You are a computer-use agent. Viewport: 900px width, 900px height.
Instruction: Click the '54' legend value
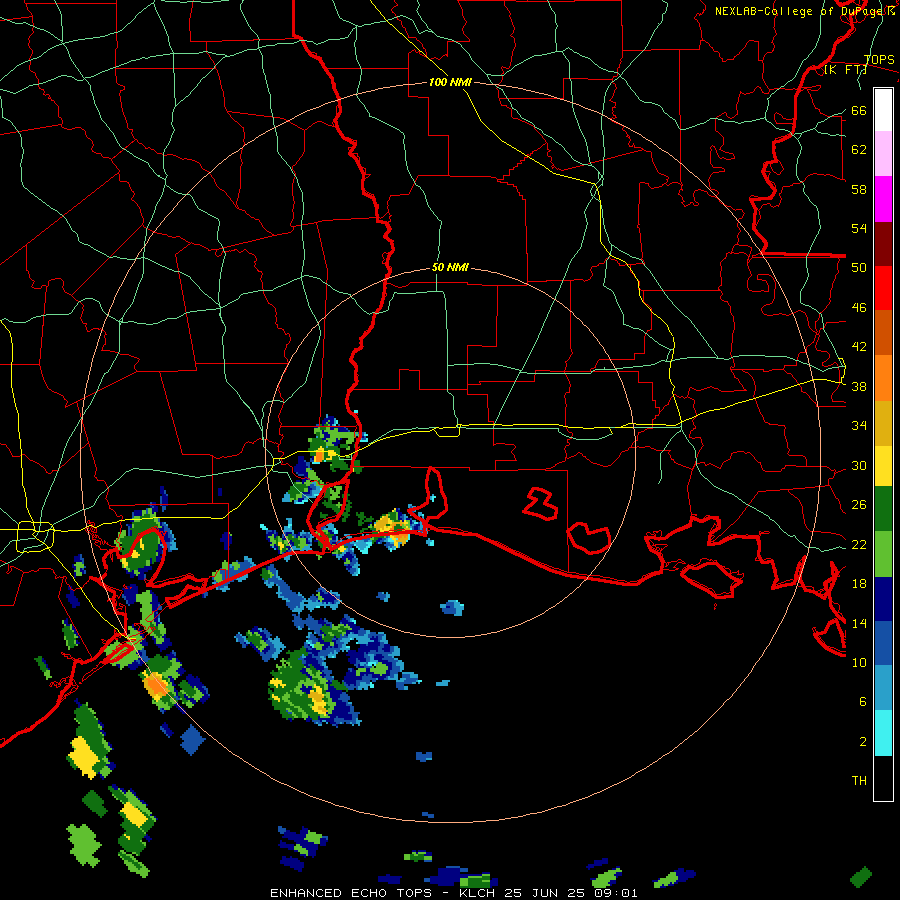click(x=859, y=228)
